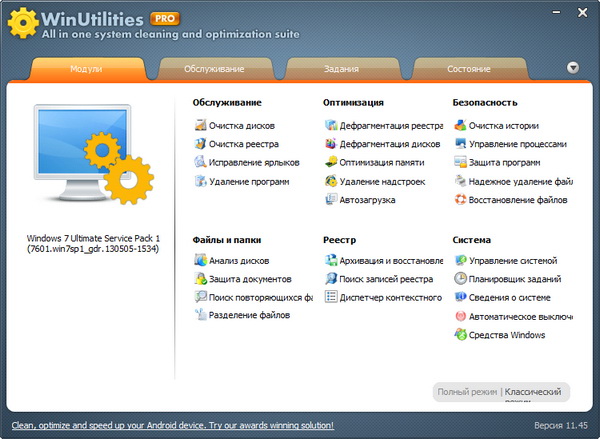
Task: Click the Средства Windows icon
Action: point(460,335)
